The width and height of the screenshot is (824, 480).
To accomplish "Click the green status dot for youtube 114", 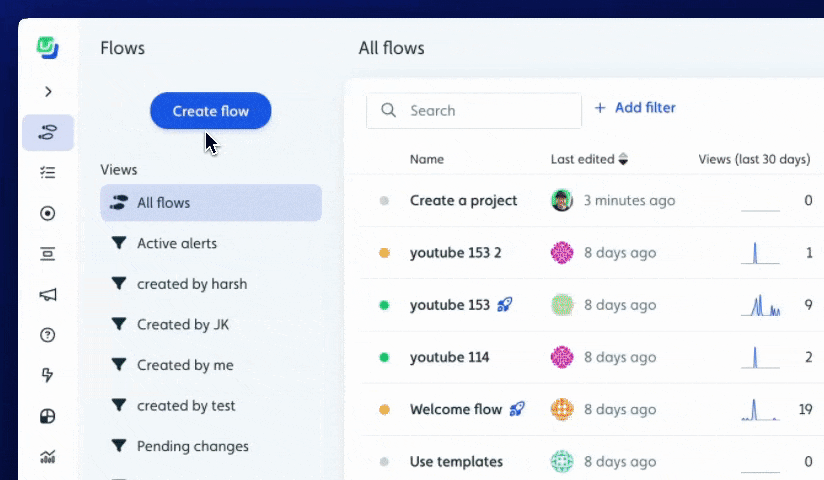I will [384, 358].
